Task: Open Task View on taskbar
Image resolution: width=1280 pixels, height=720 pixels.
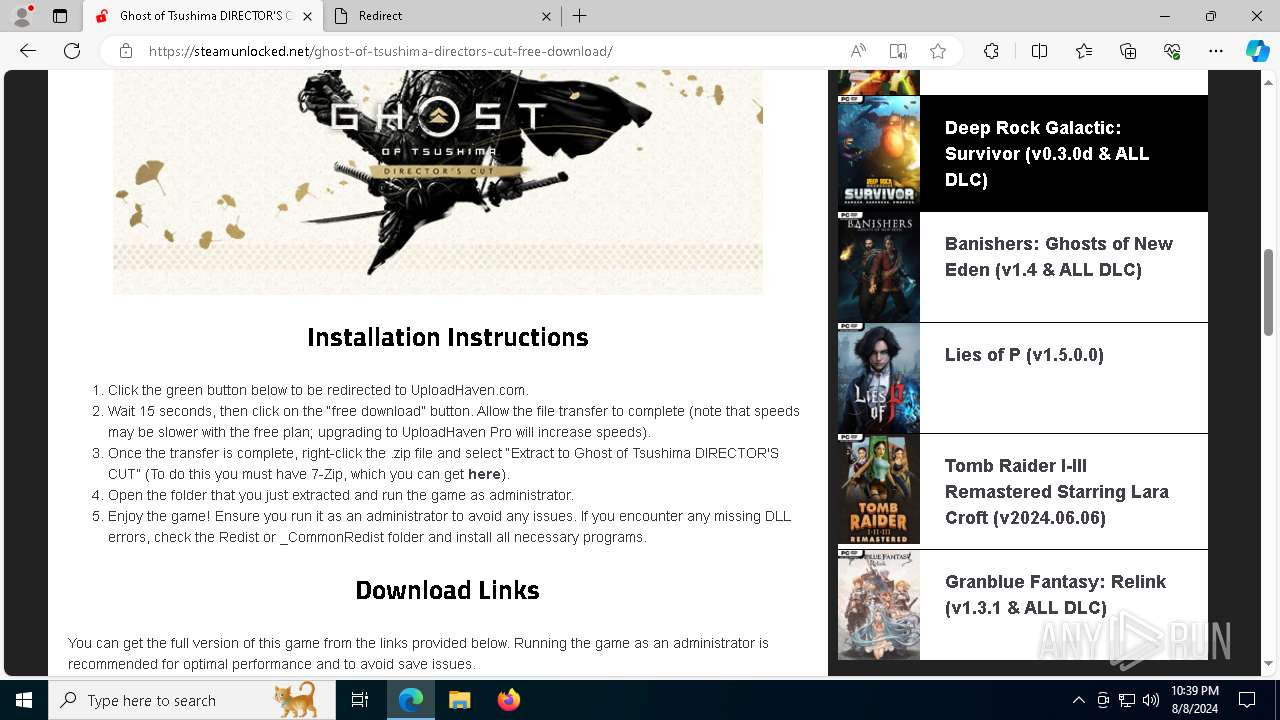Action: pyautogui.click(x=360, y=700)
